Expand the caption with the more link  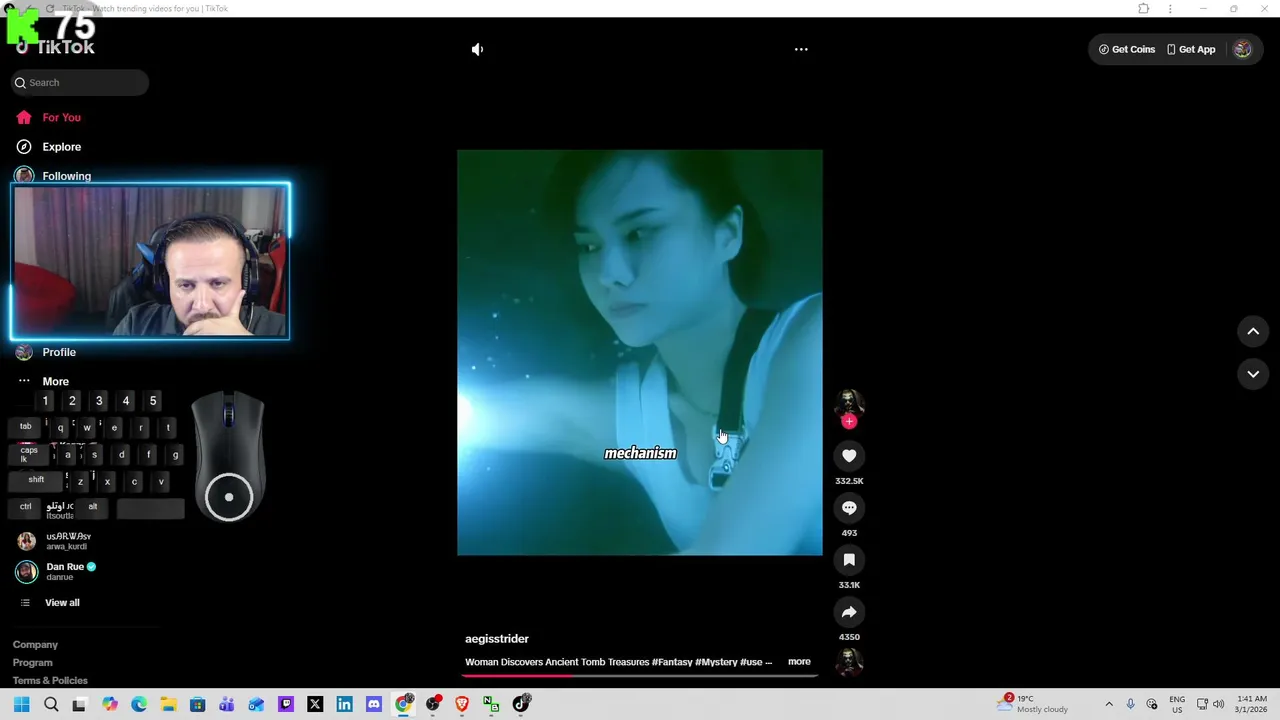[x=799, y=662]
